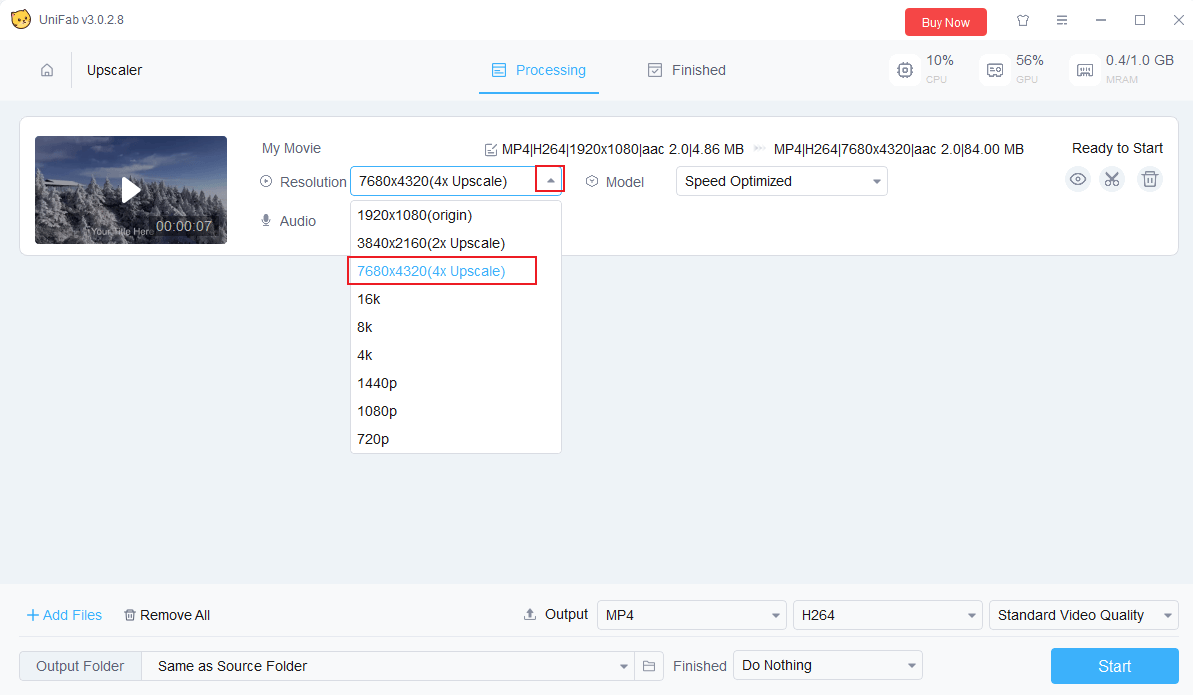Go to the Home screen icon
The width and height of the screenshot is (1193, 695).
tap(47, 70)
